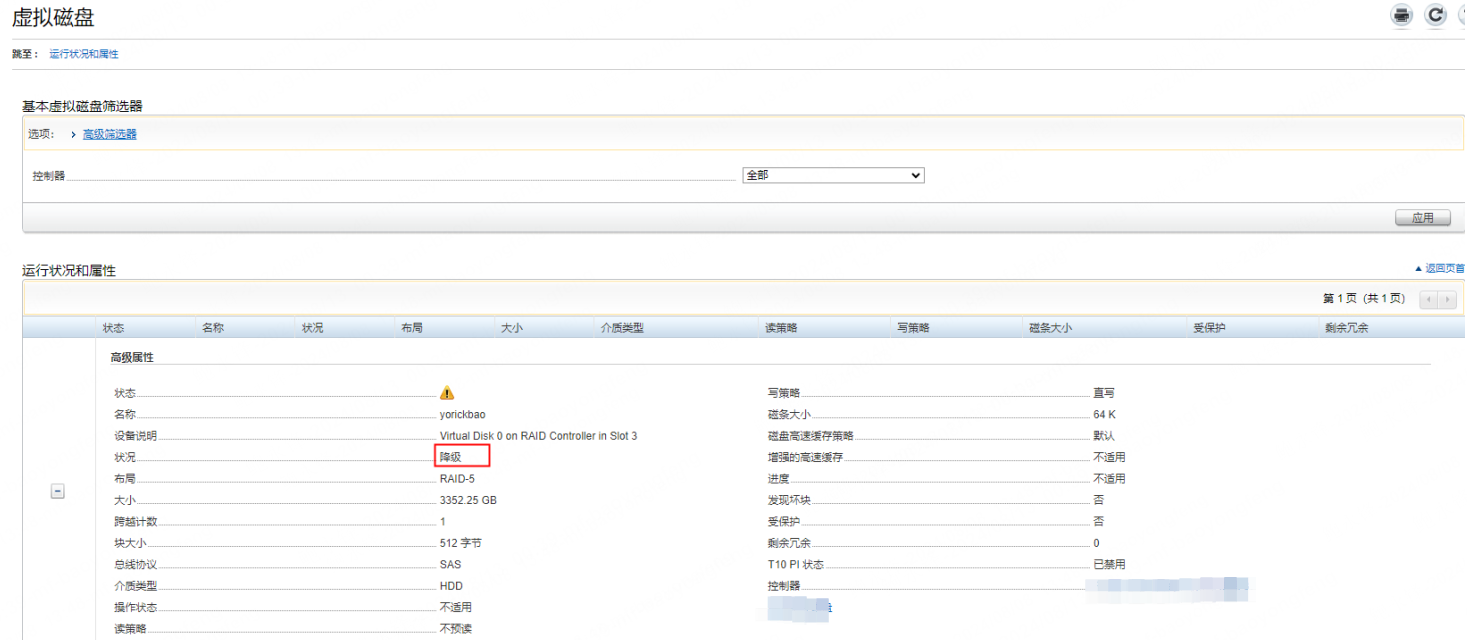Click the 受保护 column header
1467x640 pixels.
1209,328
